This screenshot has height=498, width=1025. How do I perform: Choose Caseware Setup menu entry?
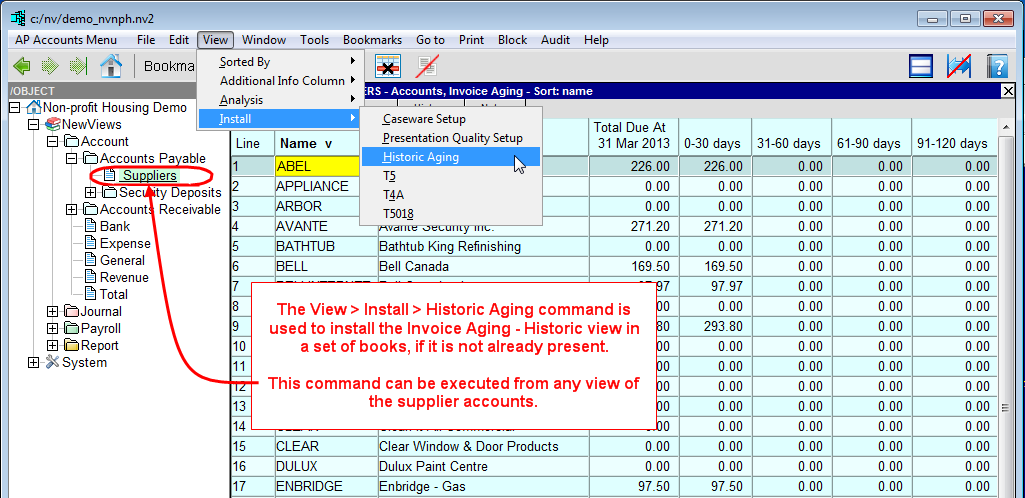pyautogui.click(x=424, y=119)
